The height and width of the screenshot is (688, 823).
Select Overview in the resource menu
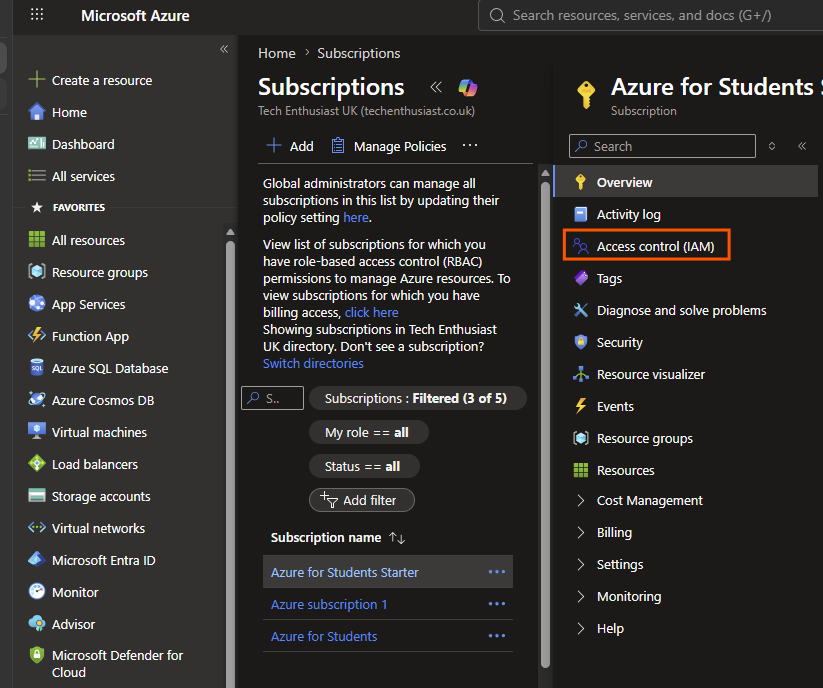[x=687, y=182]
